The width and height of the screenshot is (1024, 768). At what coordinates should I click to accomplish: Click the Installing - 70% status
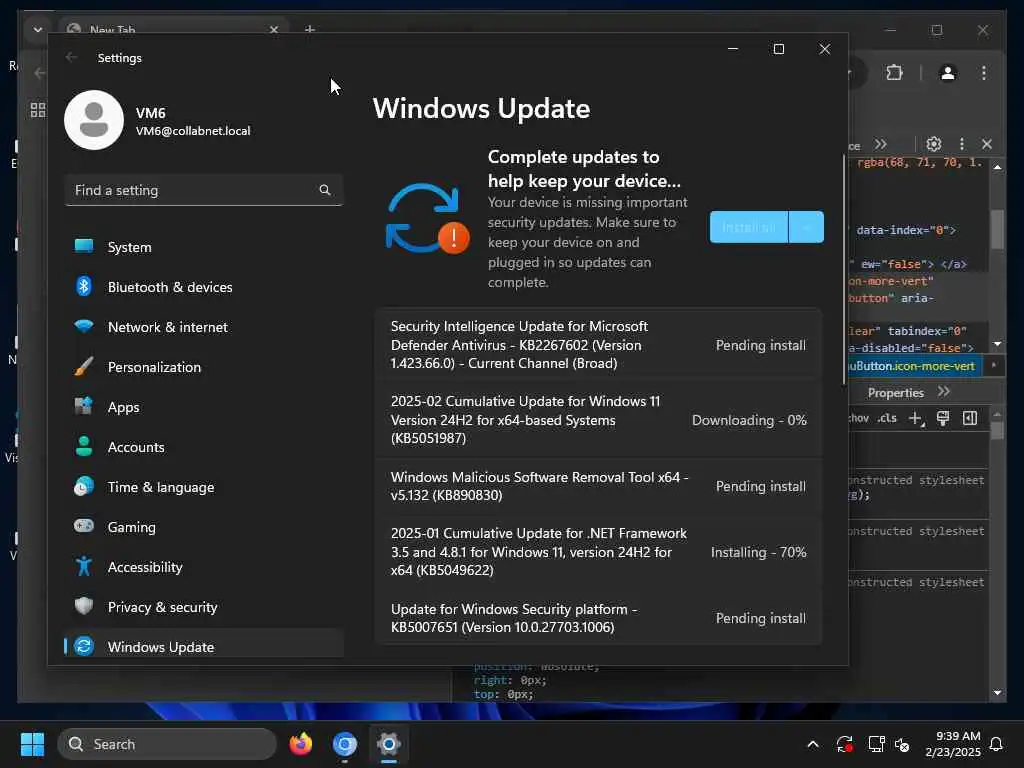[758, 552]
